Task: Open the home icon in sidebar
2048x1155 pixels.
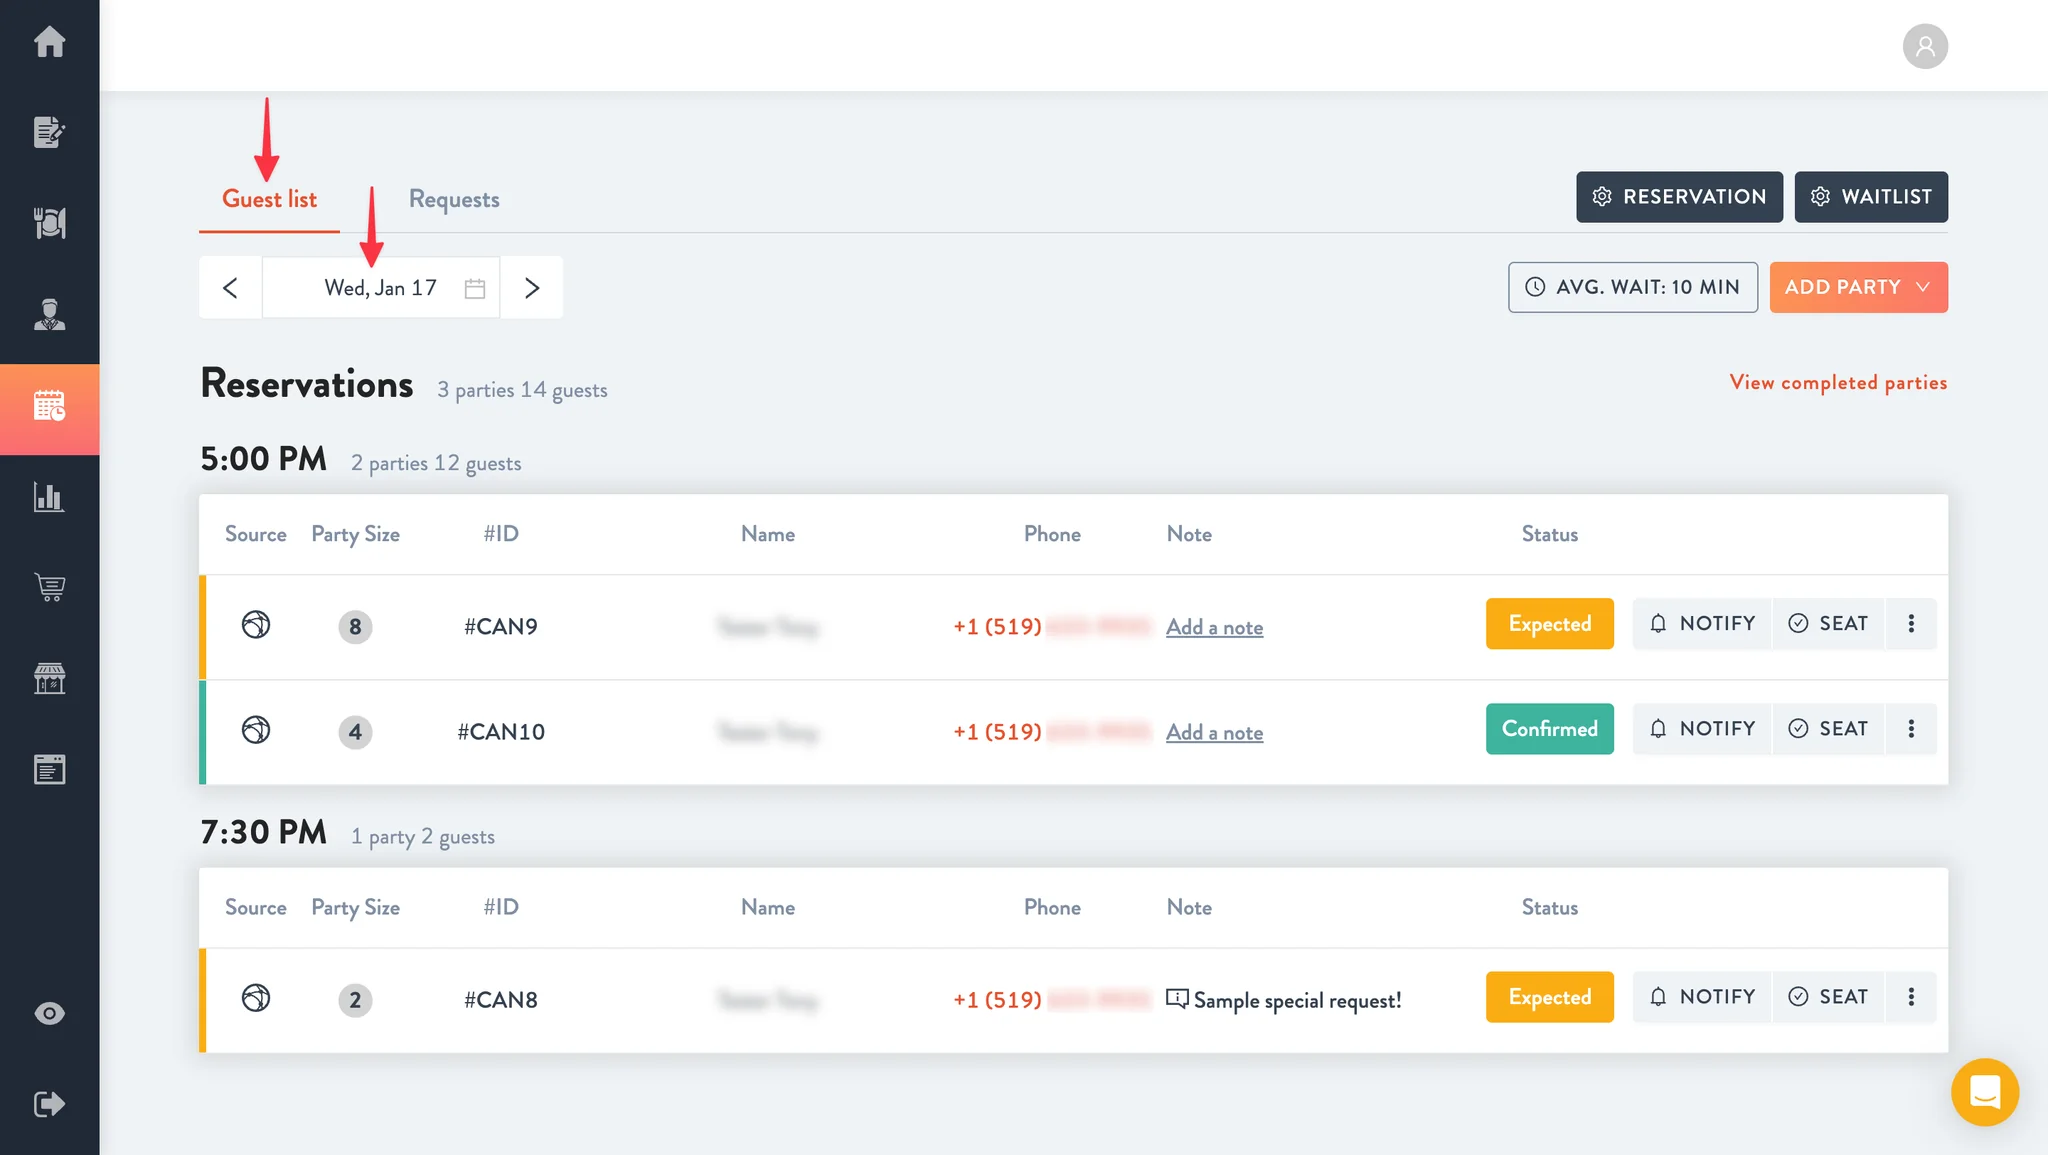Action: pos(49,42)
